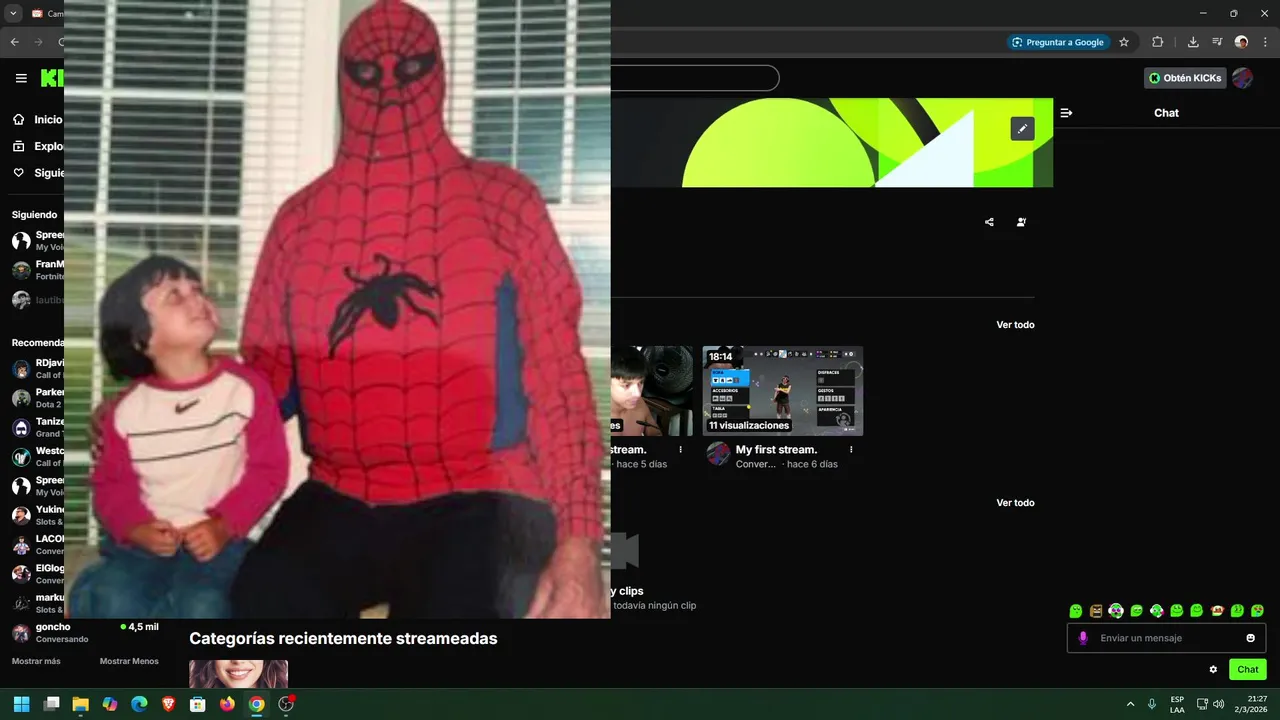Open the emoji picker in chat input
1280x720 pixels.
1250,638
